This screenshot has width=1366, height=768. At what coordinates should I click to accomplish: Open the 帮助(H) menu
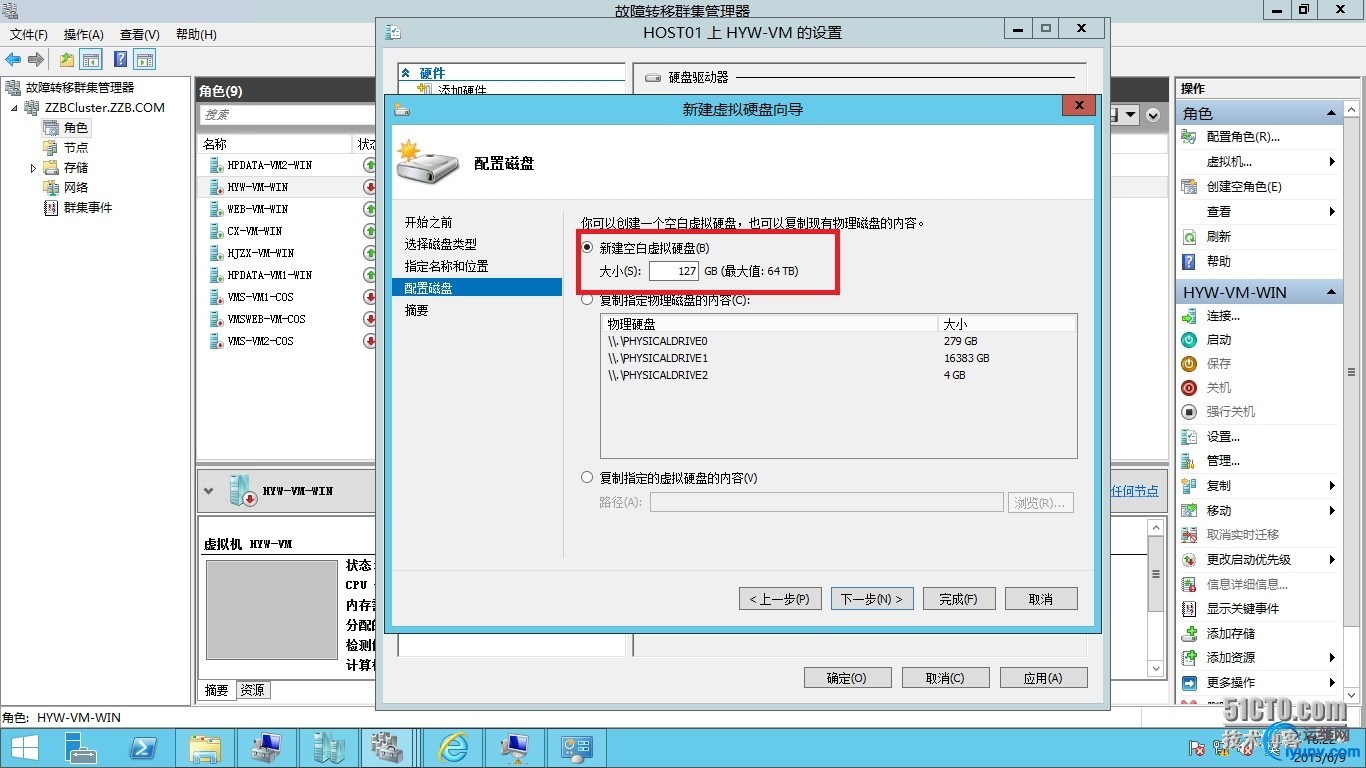pyautogui.click(x=196, y=35)
